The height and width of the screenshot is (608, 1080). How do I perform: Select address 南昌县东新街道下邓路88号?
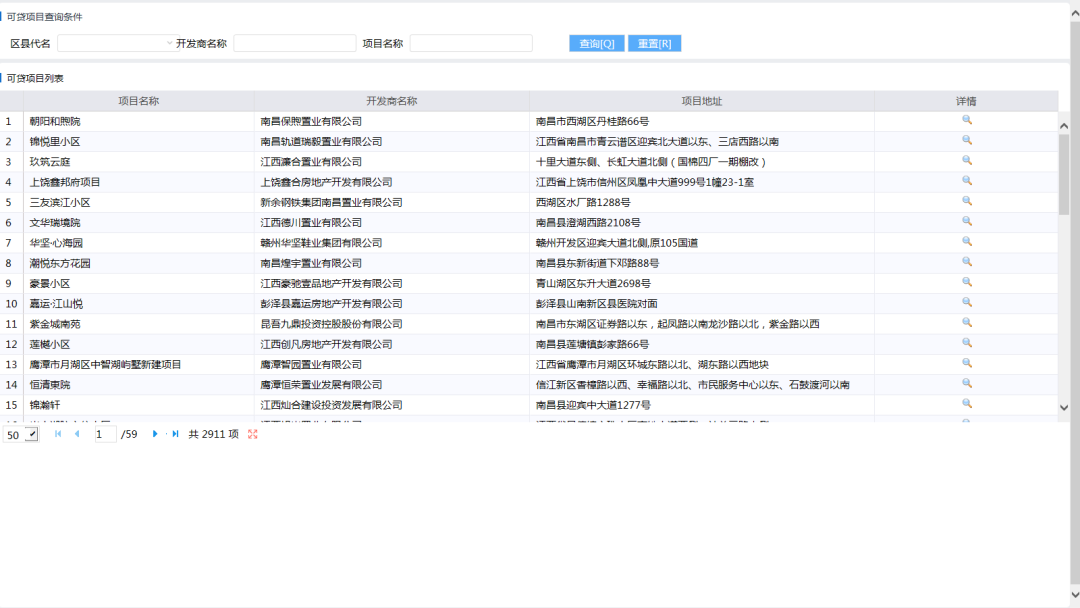pyautogui.click(x=597, y=263)
